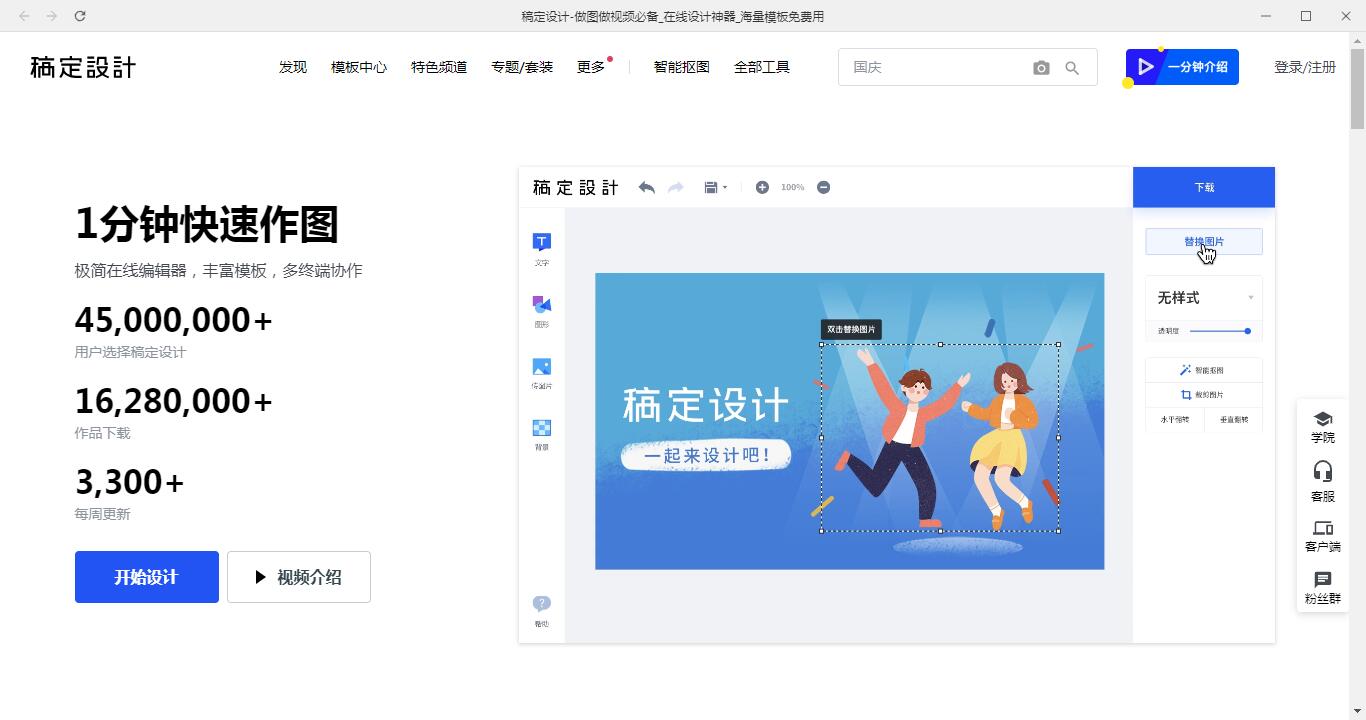
Task: Open the 特色频道 menu
Action: click(439, 67)
